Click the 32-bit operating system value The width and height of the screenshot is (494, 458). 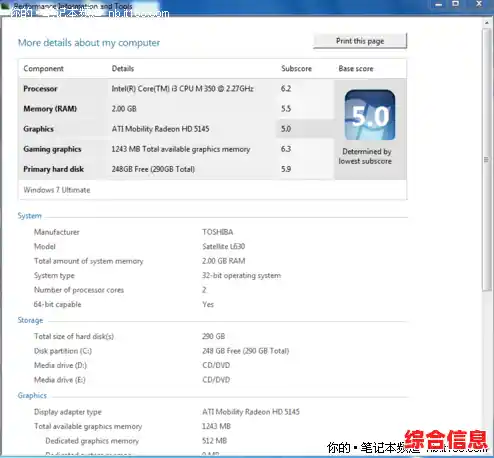241,276
